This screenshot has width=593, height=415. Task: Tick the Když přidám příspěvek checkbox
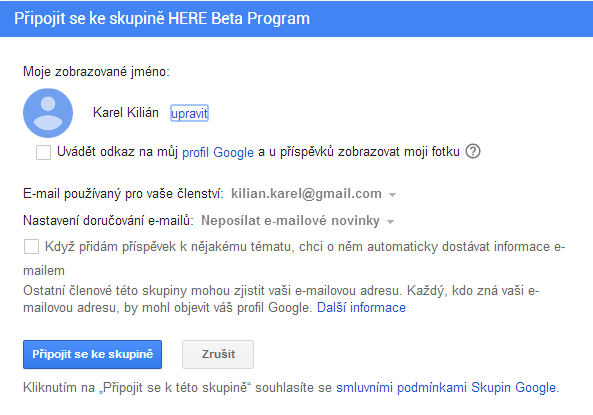[31, 247]
